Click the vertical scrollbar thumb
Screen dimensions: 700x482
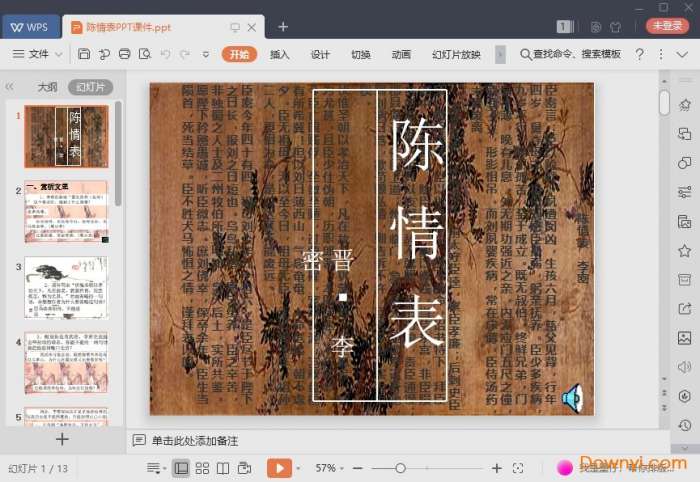(x=664, y=102)
